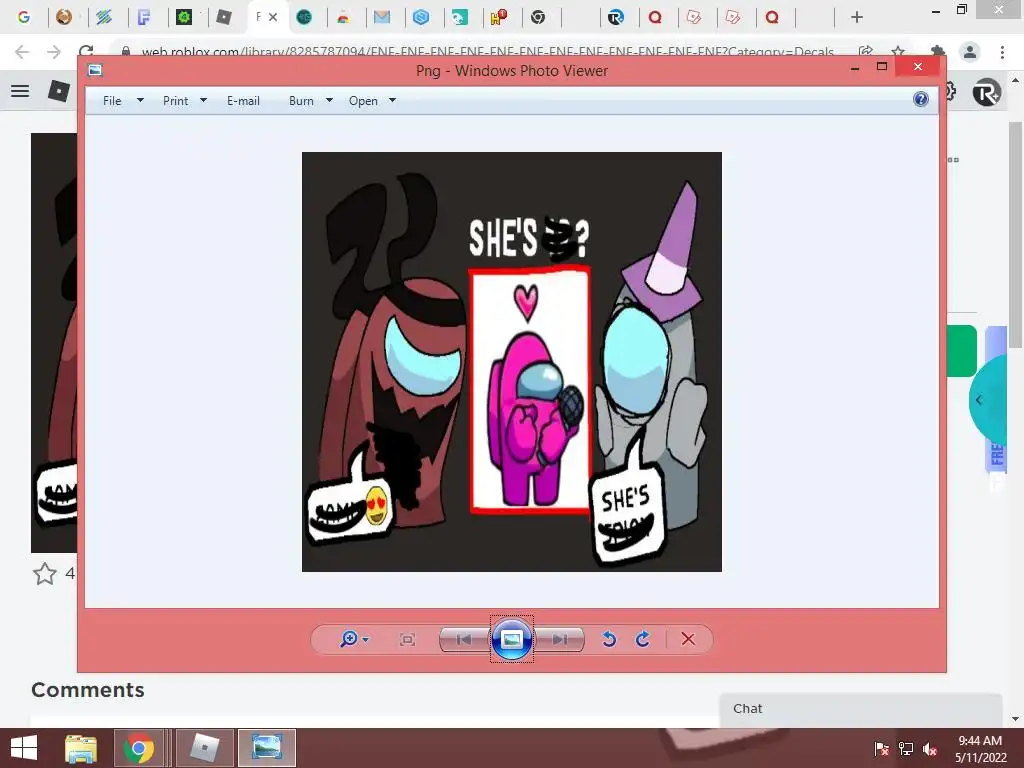Viewport: 1024px width, 768px height.
Task: Click the Photo Viewer title bar app icon
Action: pos(95,70)
